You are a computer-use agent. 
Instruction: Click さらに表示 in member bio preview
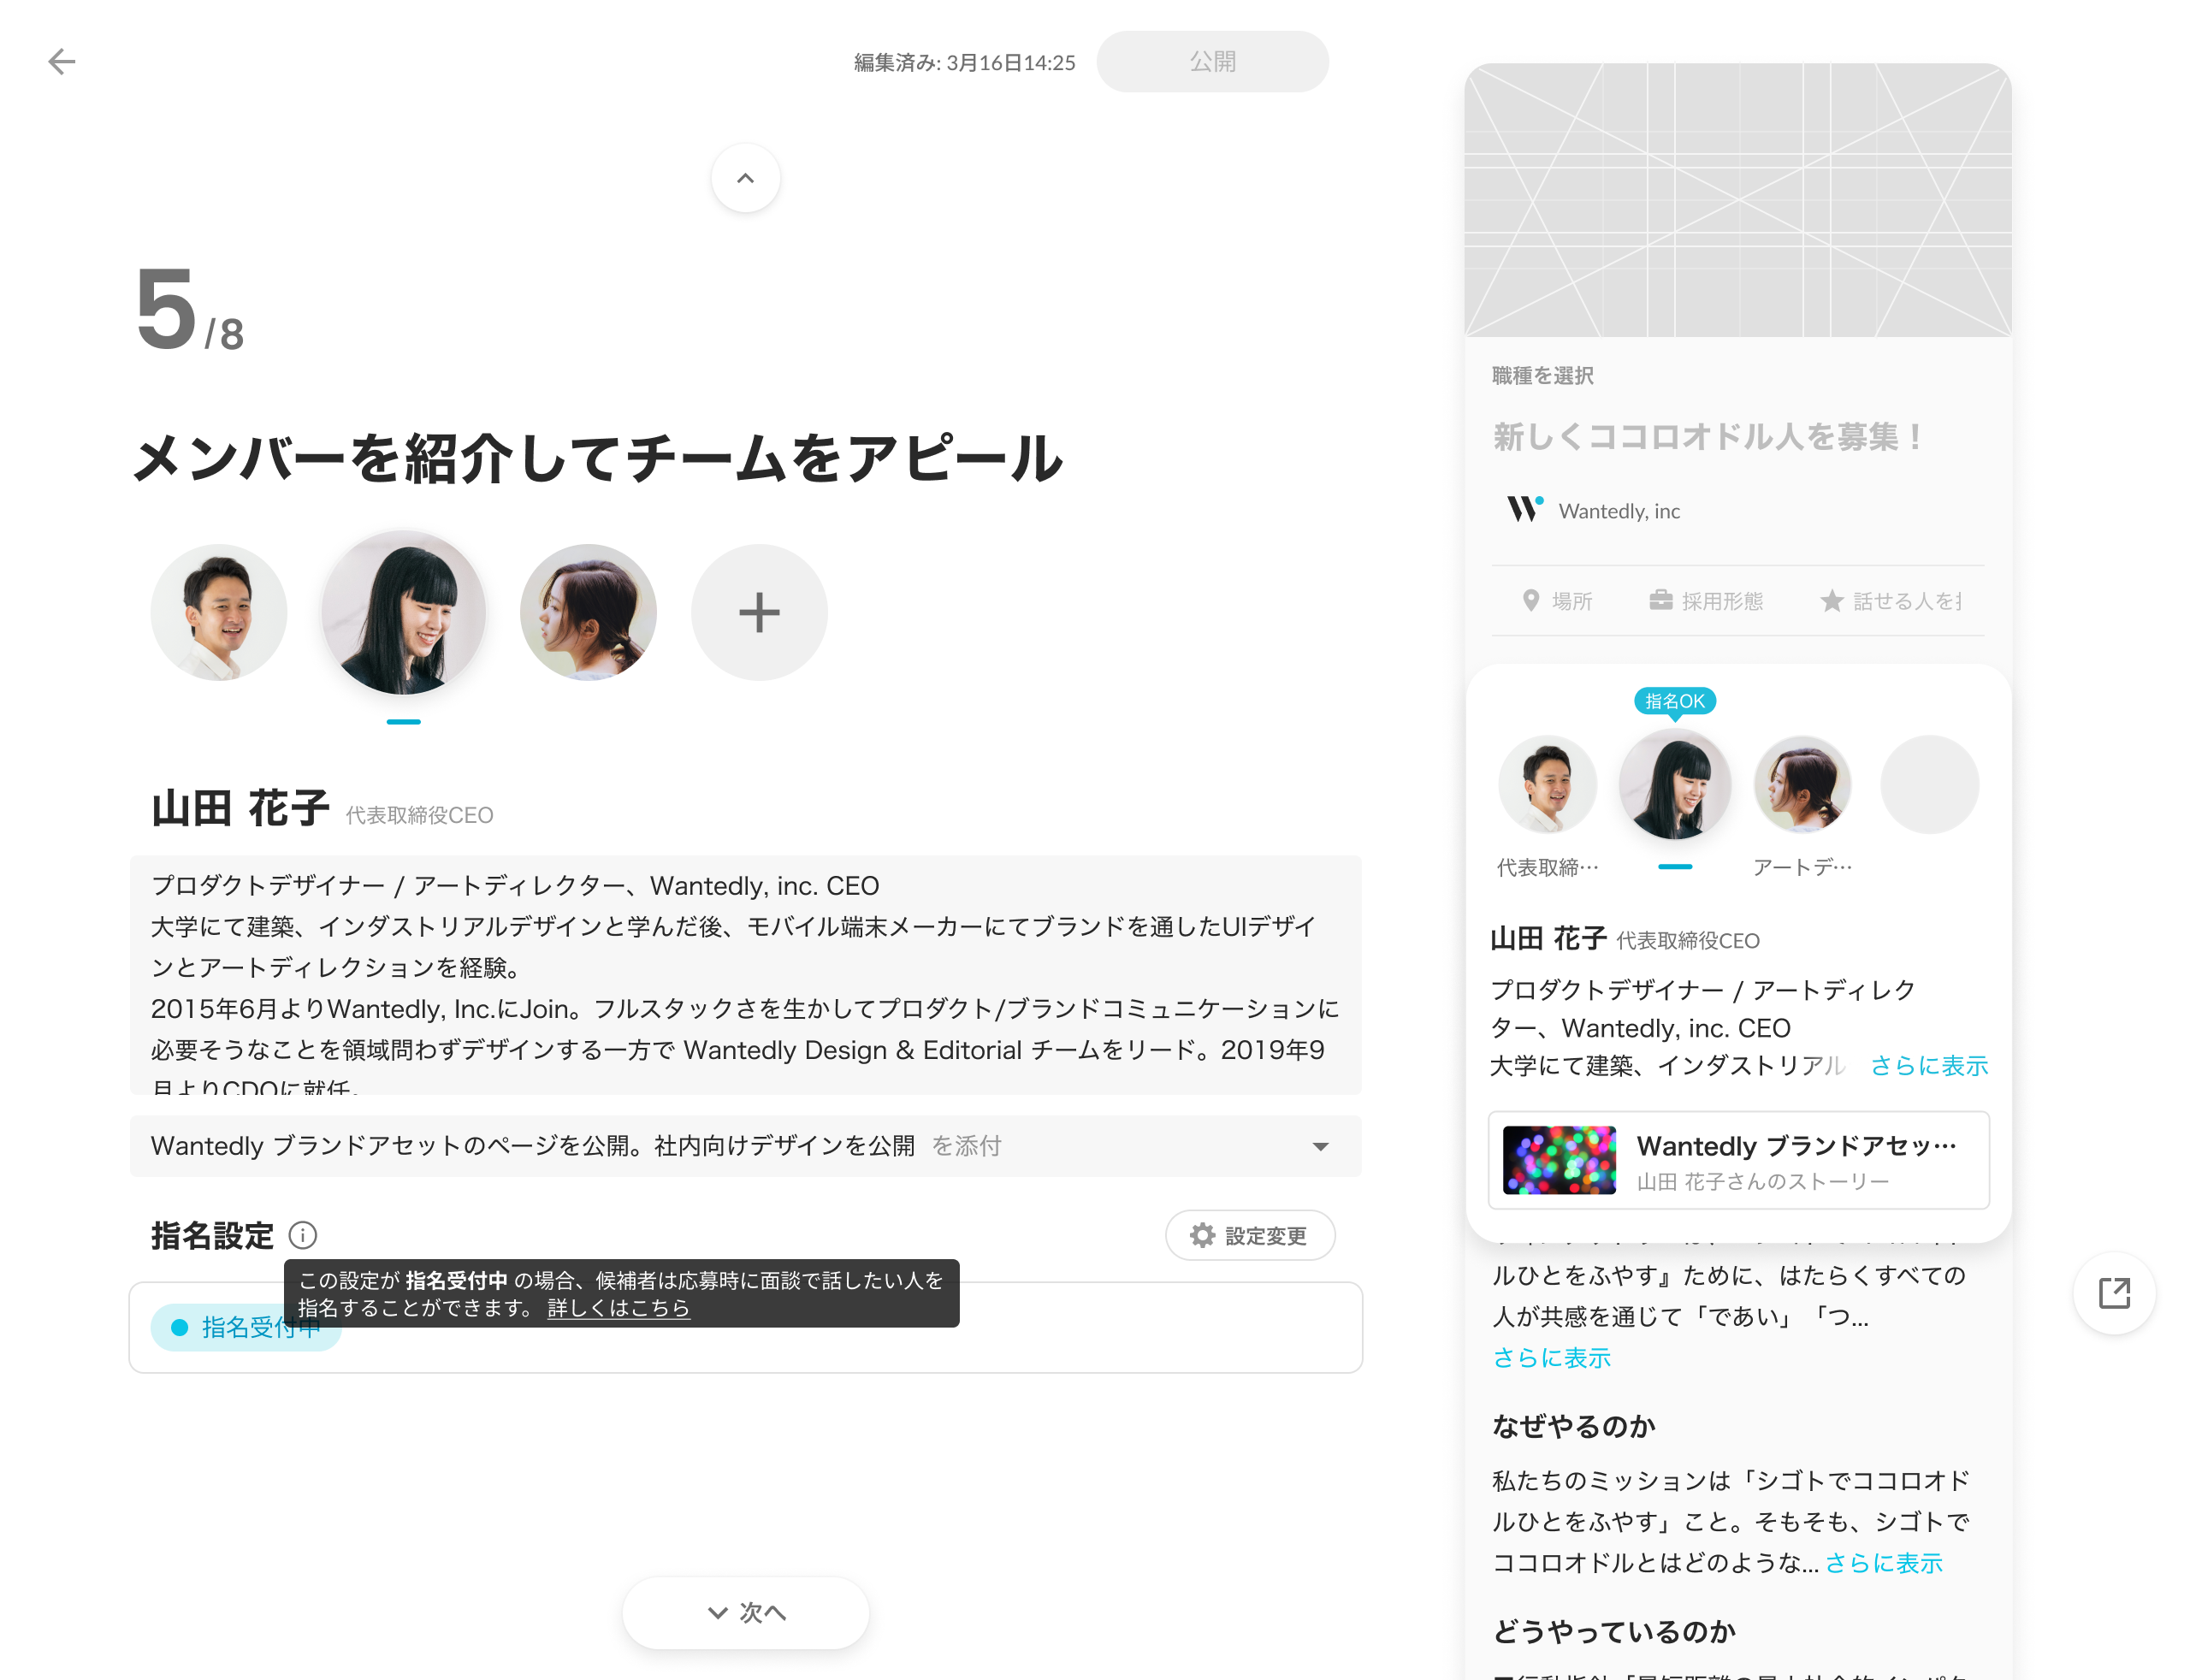[1928, 1066]
